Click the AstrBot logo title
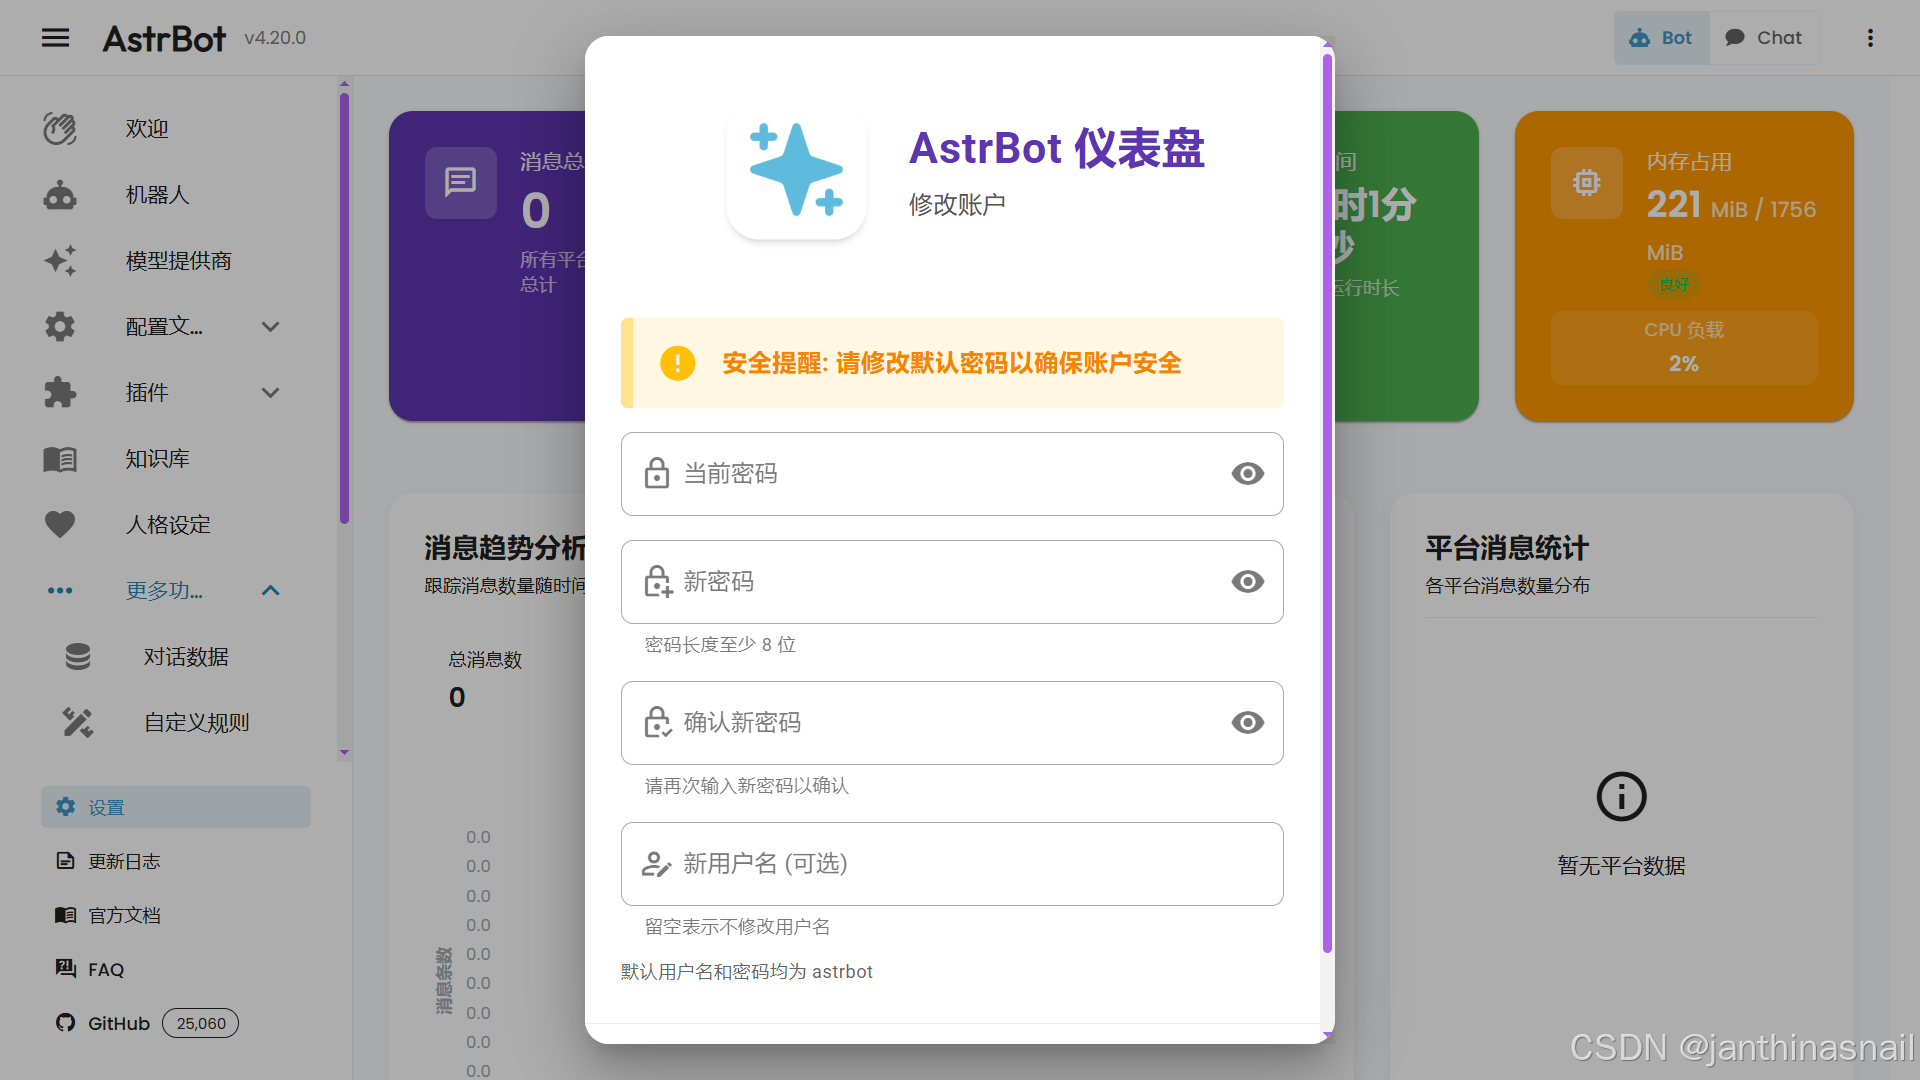Image resolution: width=1920 pixels, height=1080 pixels. pos(165,38)
